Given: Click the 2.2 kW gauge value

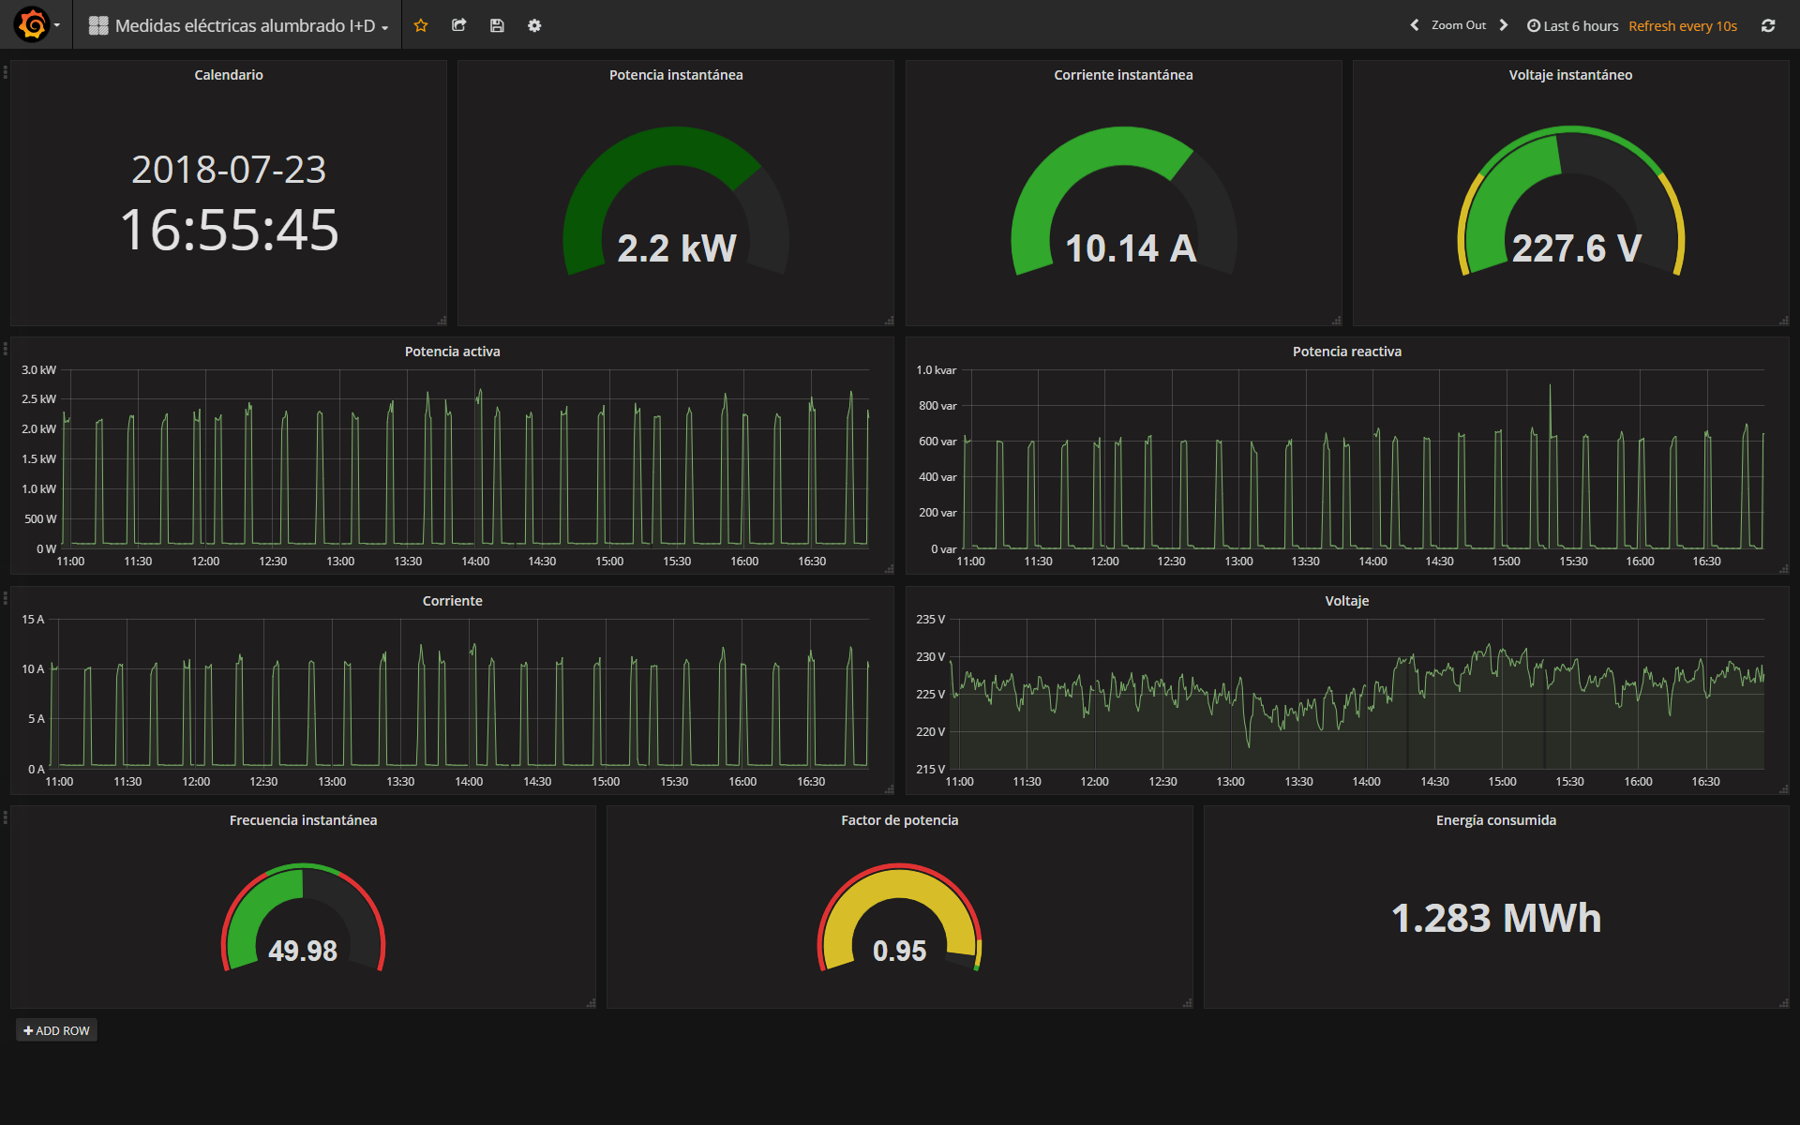Looking at the screenshot, I should [x=676, y=248].
